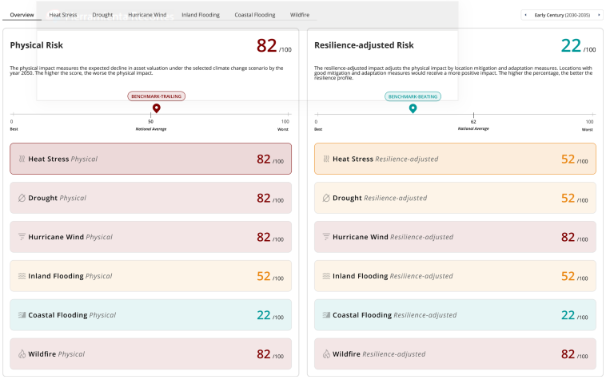
Task: Open the Early Century time period dropdown
Action: click(x=562, y=15)
